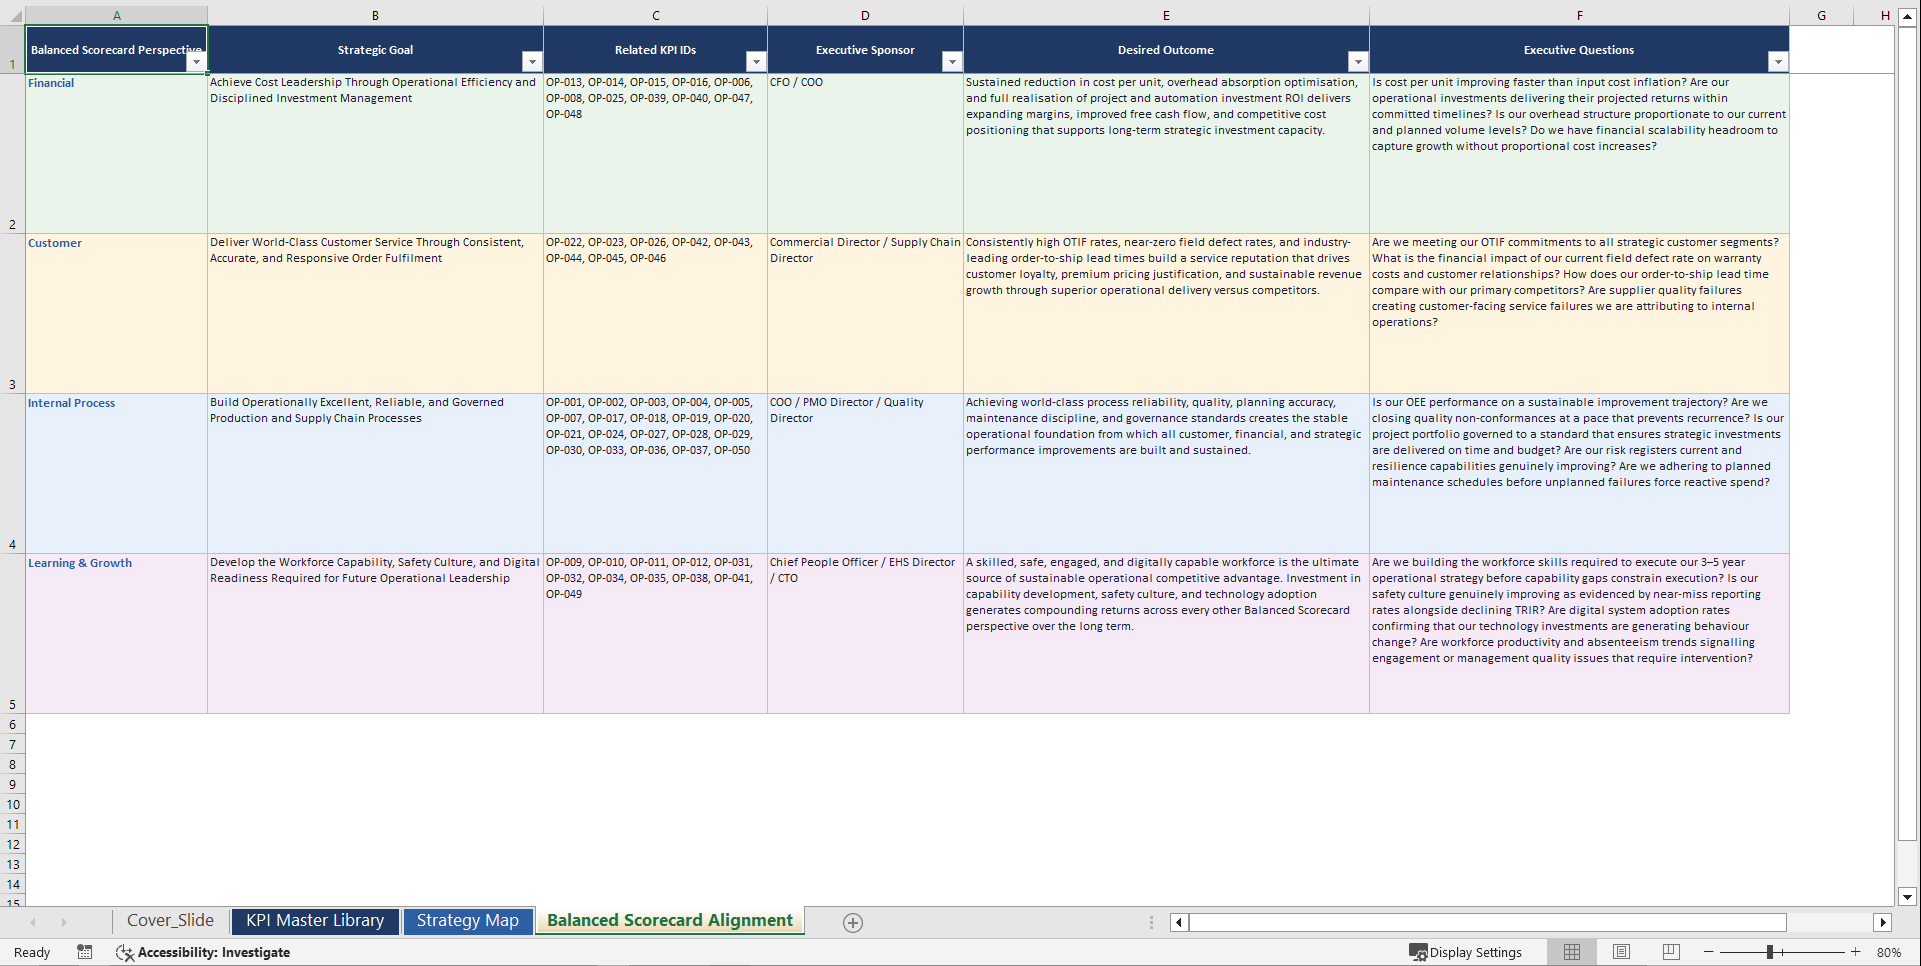This screenshot has height=966, width=1921.
Task: Switch to the Cover_Slide sheet tab
Action: pyautogui.click(x=170, y=921)
